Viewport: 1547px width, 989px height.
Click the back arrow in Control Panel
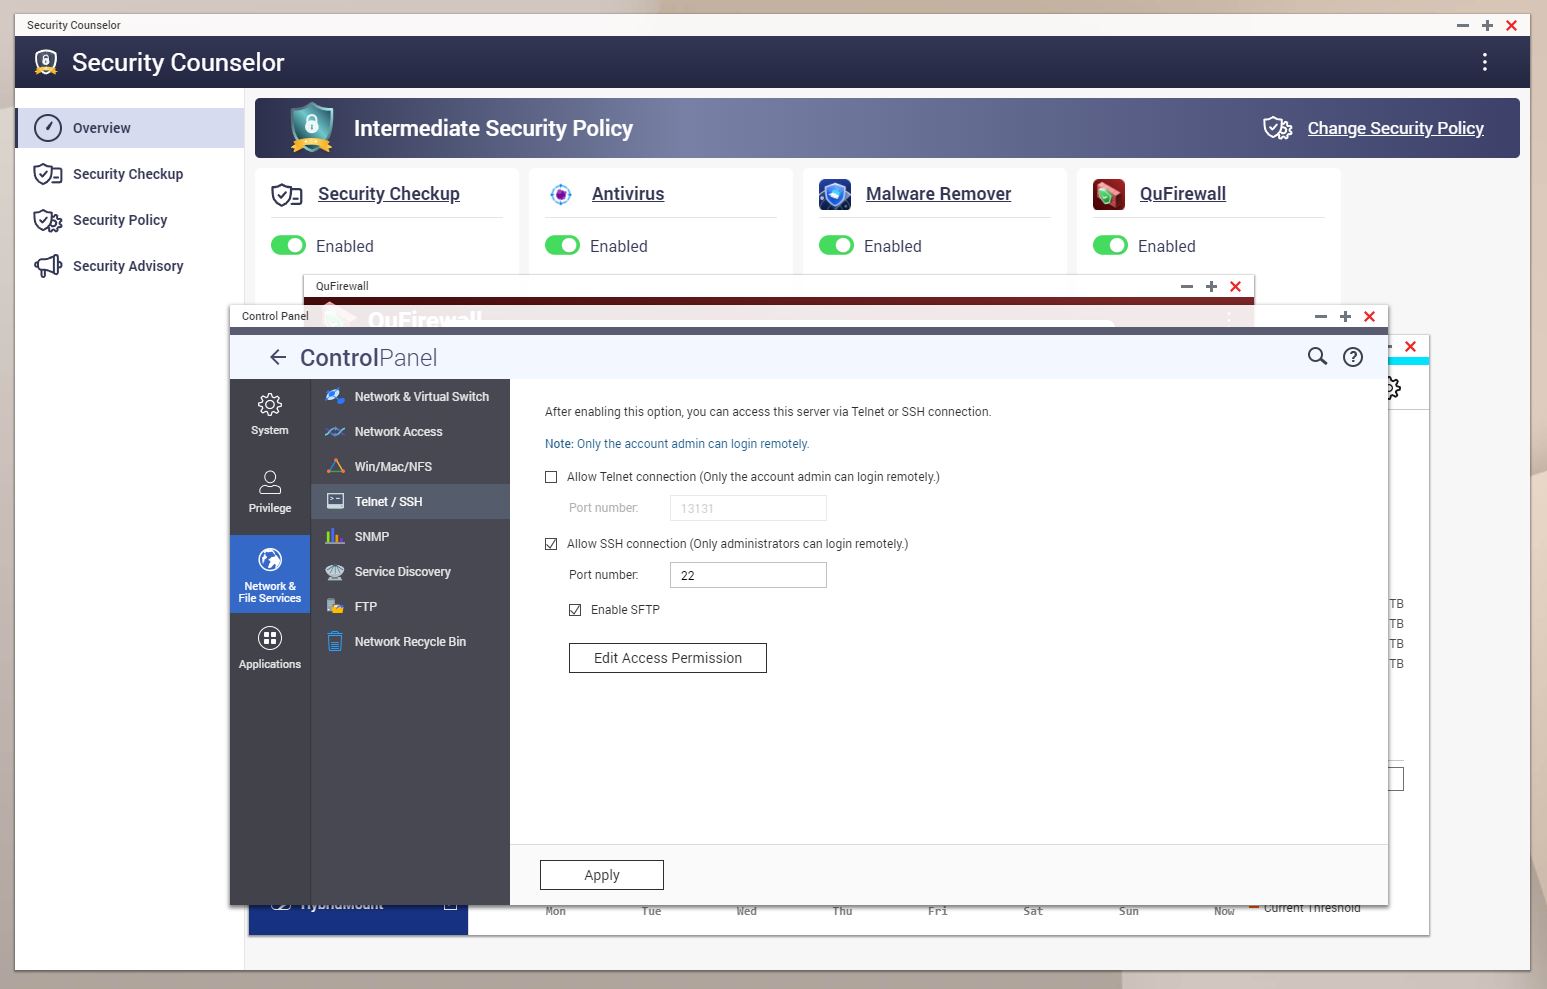278,357
